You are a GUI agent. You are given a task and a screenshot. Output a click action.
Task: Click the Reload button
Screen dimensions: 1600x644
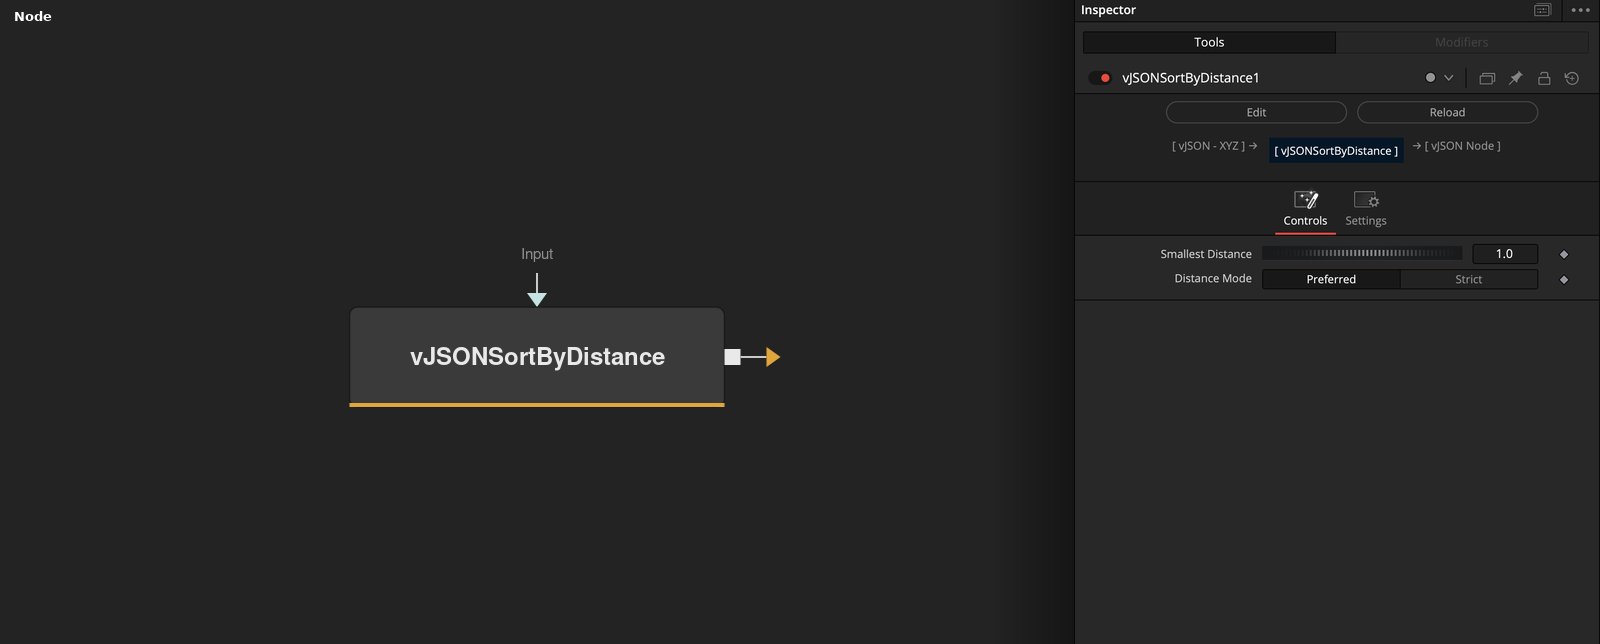pos(1447,112)
